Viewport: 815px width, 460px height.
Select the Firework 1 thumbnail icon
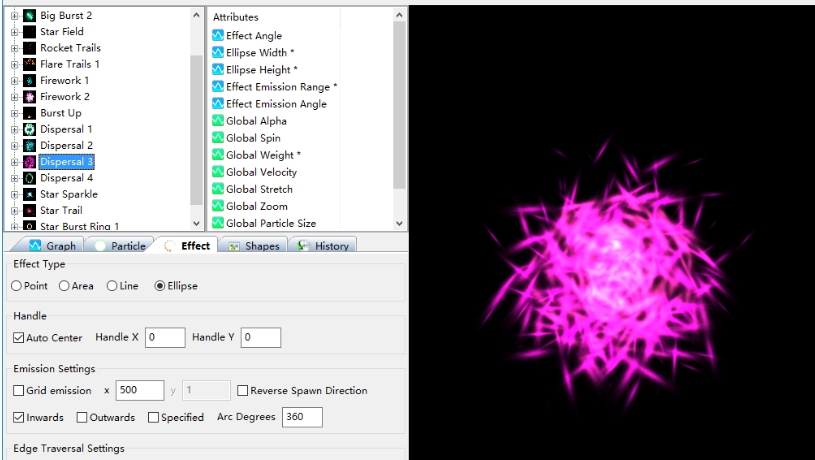pos(29,81)
